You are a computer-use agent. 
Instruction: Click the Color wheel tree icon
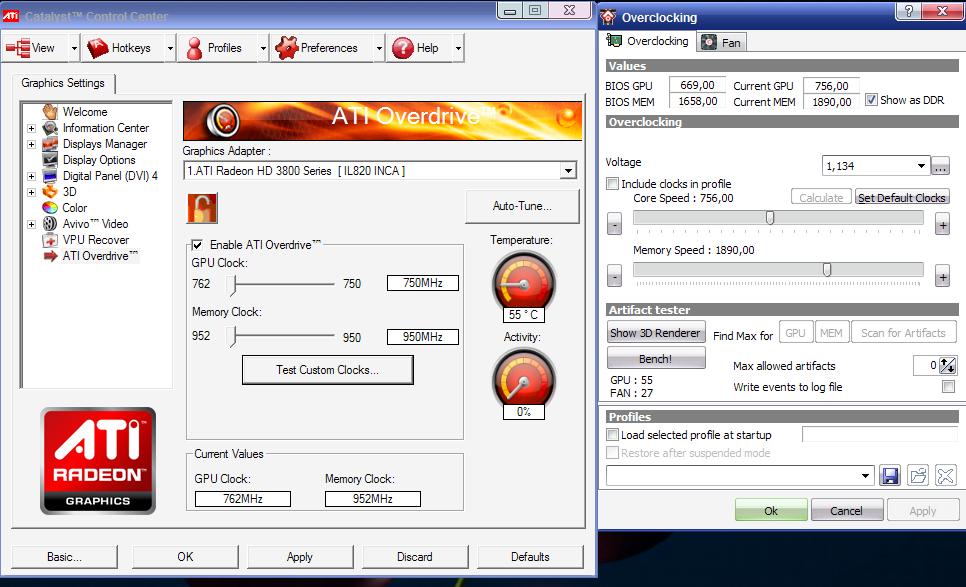pos(50,208)
